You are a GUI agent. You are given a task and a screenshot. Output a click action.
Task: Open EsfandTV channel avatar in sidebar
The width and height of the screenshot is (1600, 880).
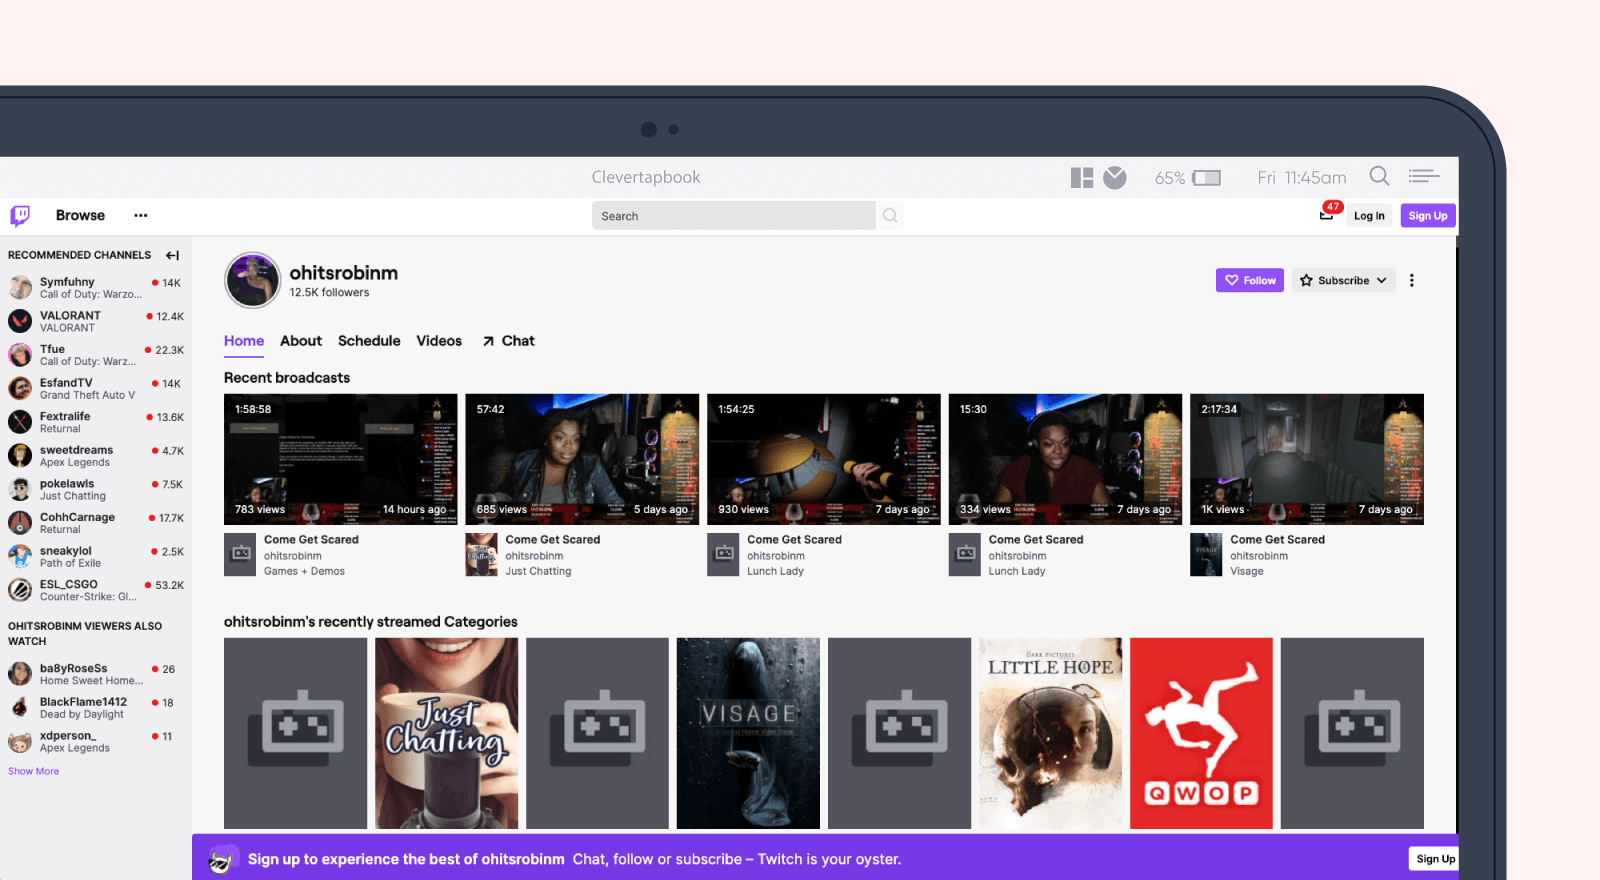(20, 388)
